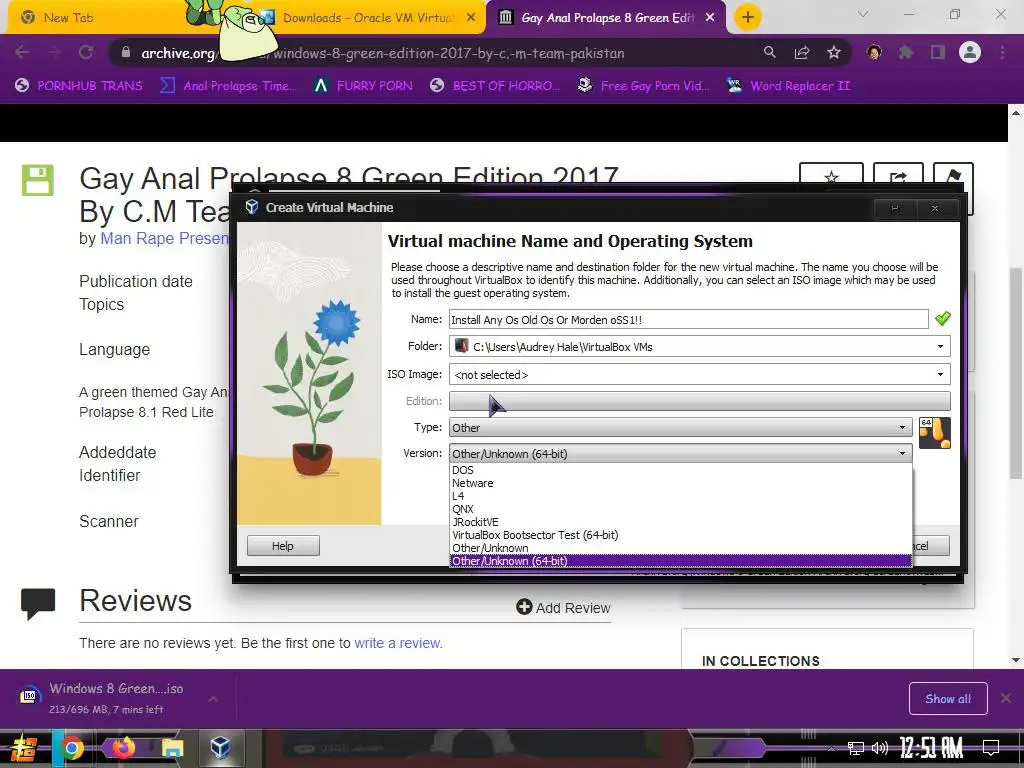Open the notifications icon in system tray
Screen dimensions: 1024x768
[x=991, y=748]
